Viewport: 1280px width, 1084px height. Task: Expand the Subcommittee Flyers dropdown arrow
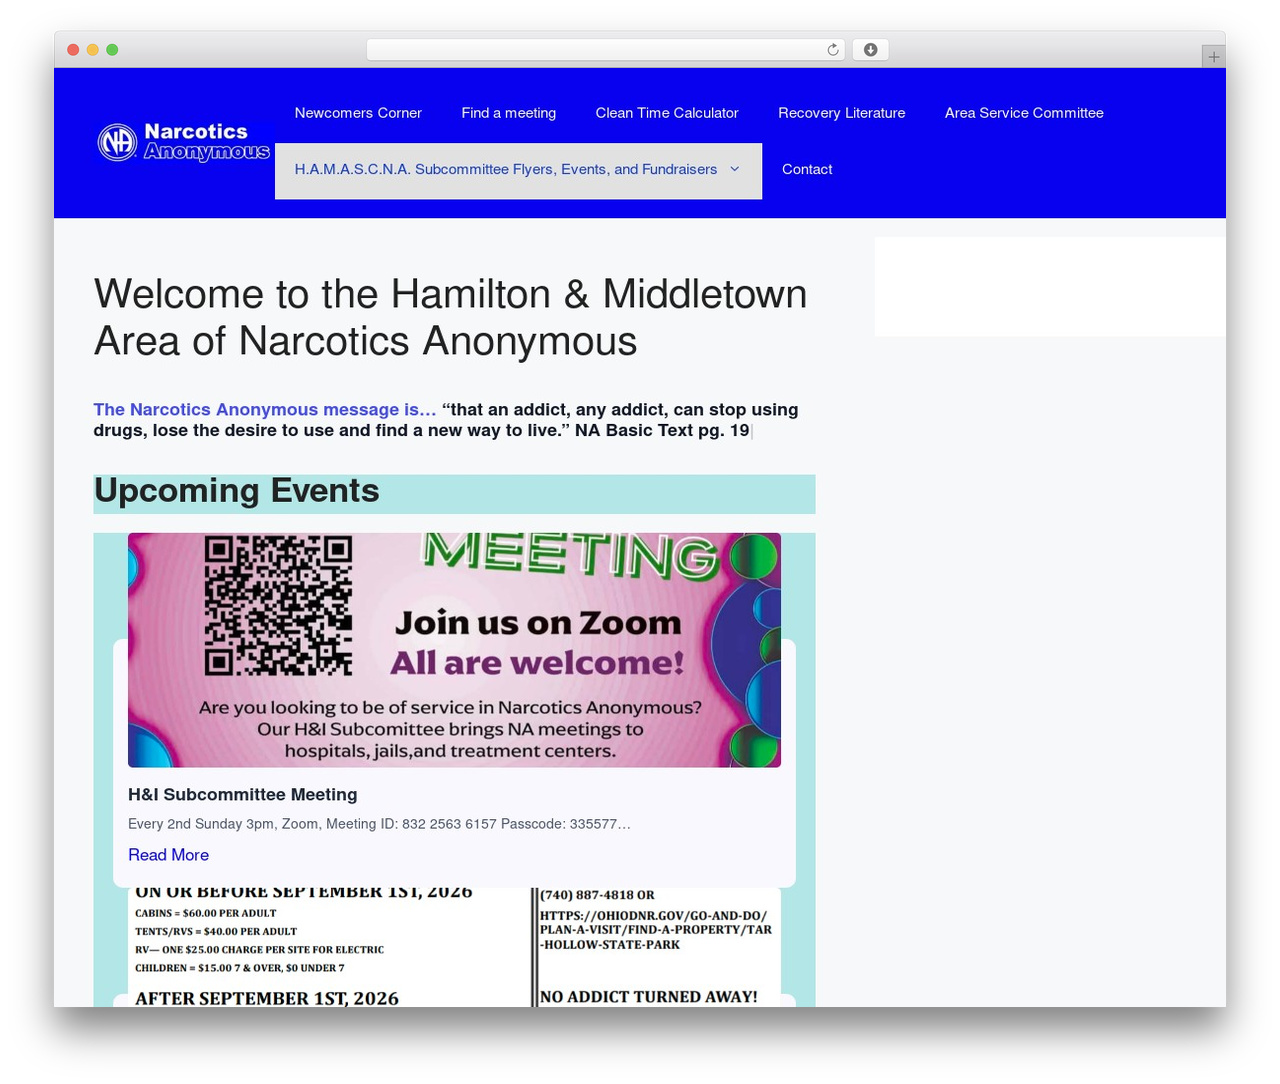pyautogui.click(x=735, y=170)
